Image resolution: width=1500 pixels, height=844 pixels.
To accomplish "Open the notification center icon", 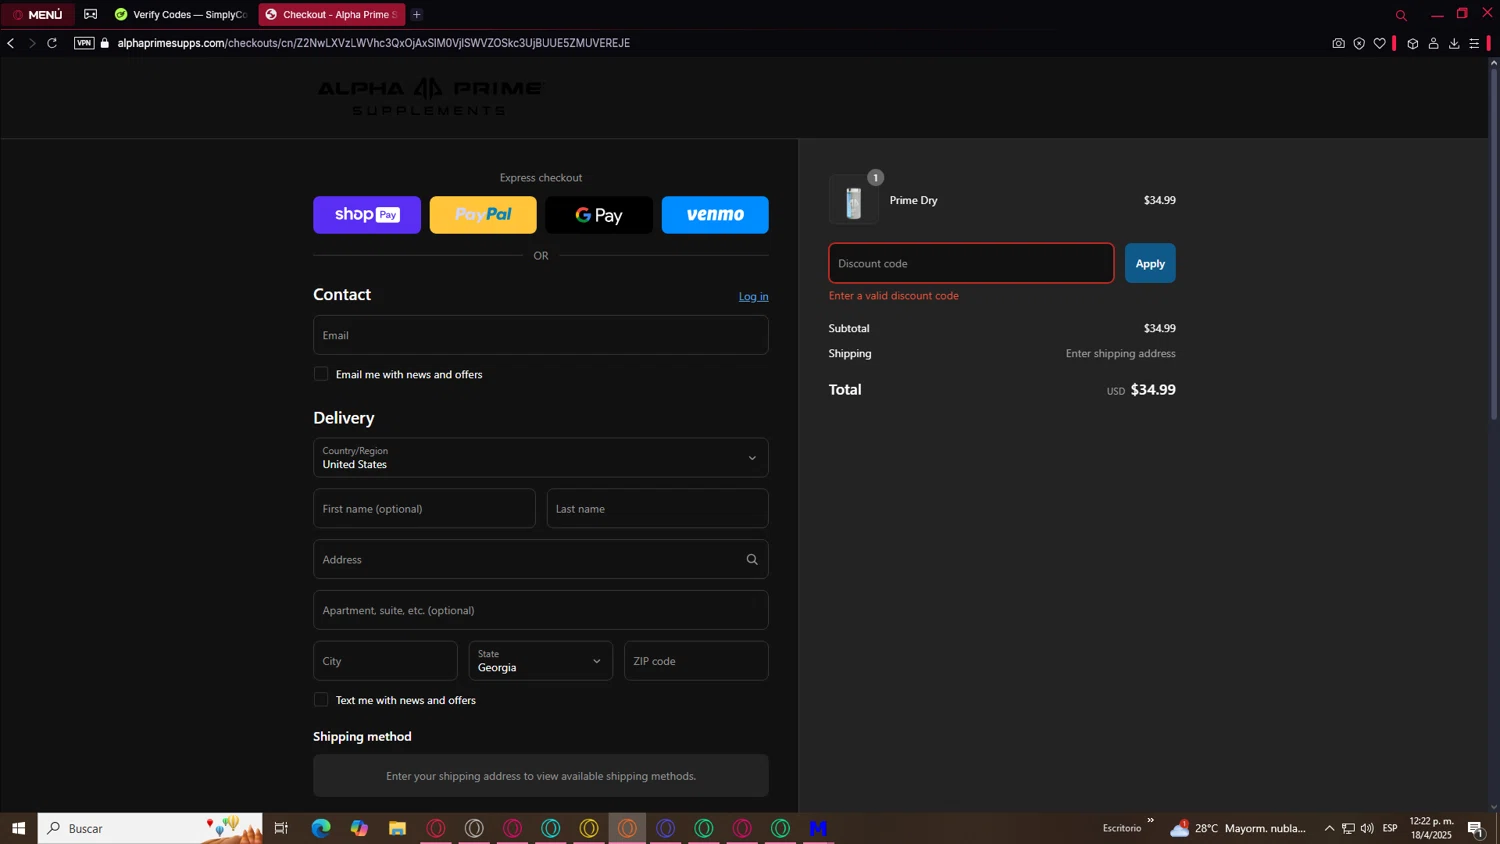I will pos(1475,828).
